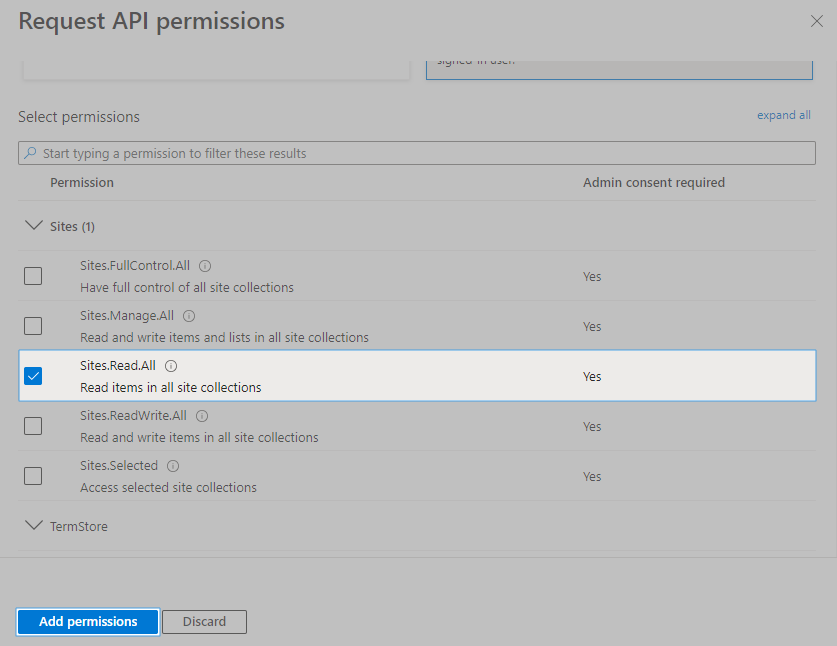
Task: Click info icon next to Sites.Read.All
Action: [x=171, y=366]
